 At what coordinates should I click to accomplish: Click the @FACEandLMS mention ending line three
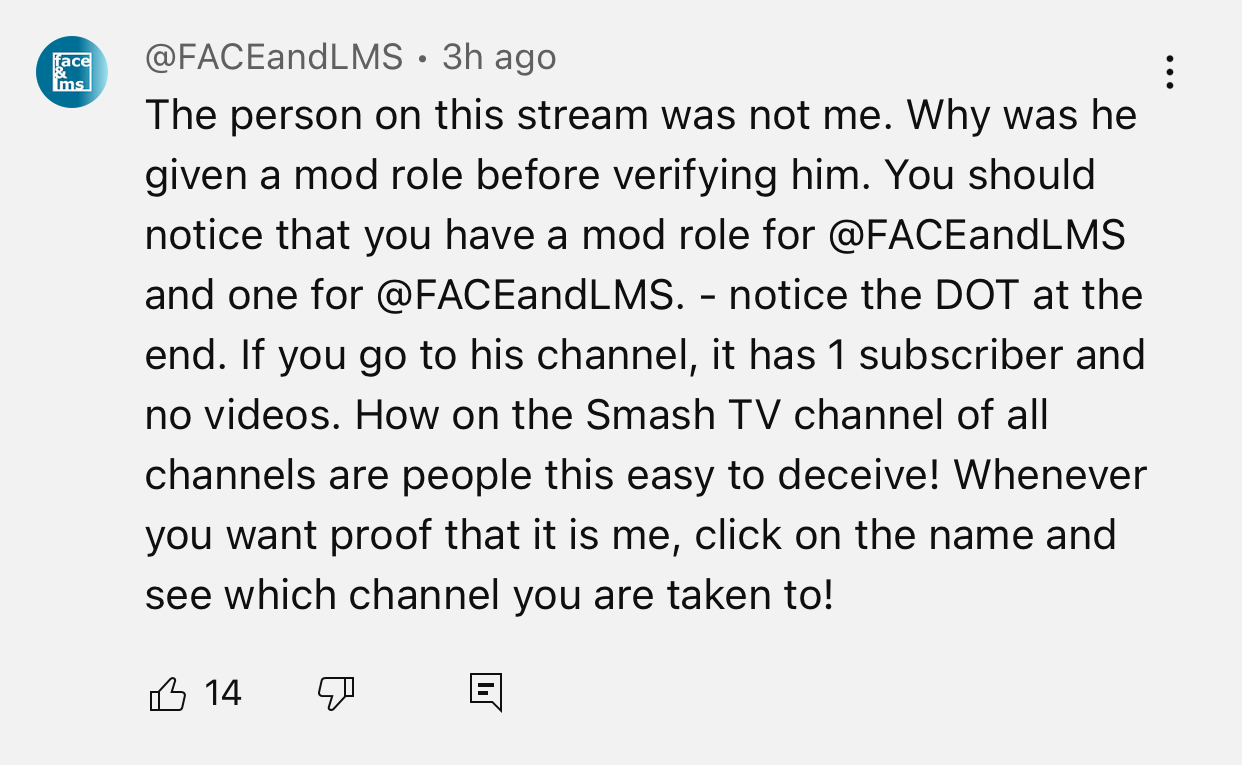tap(978, 236)
